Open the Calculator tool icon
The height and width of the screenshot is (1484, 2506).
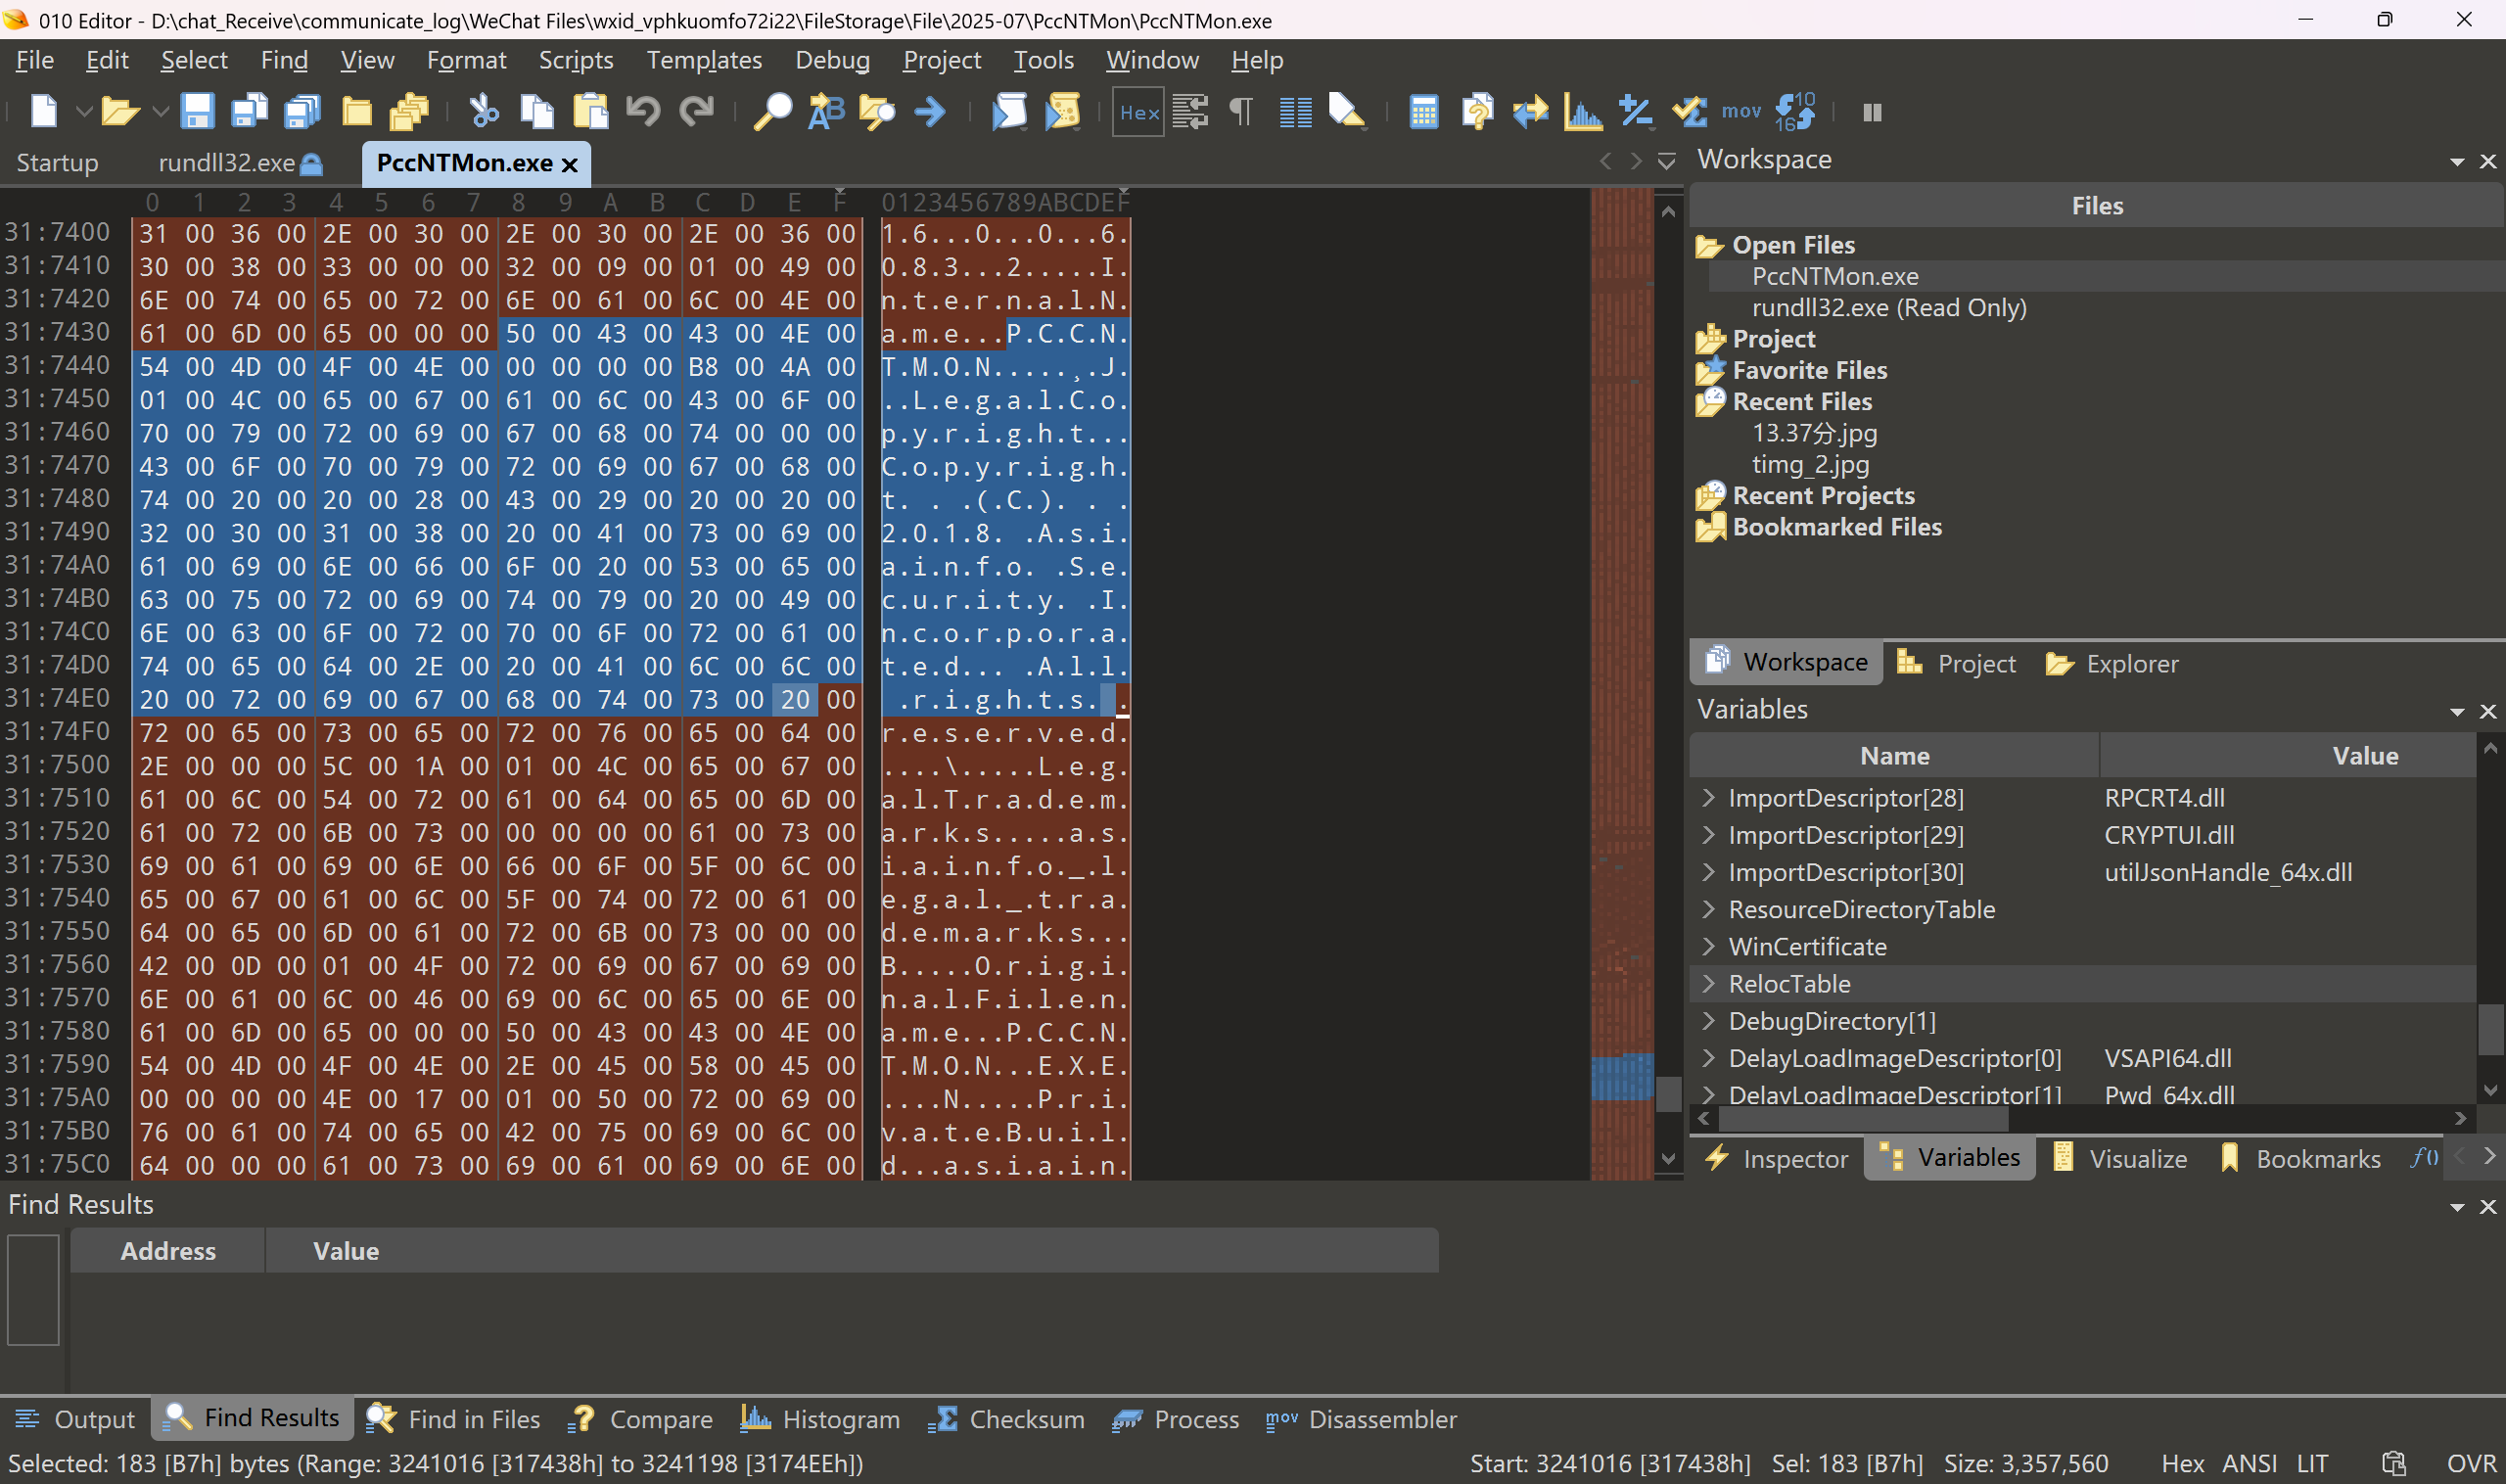click(x=1423, y=111)
